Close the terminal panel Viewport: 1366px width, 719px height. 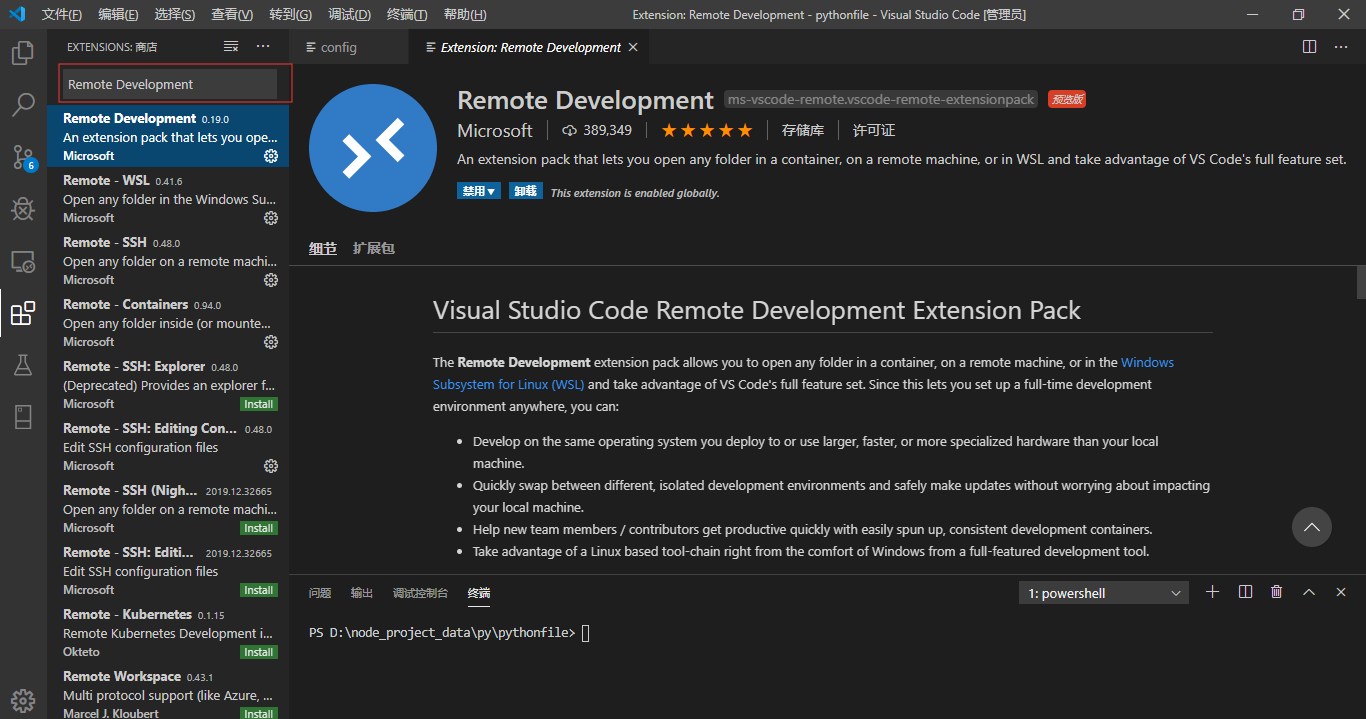coord(1341,592)
